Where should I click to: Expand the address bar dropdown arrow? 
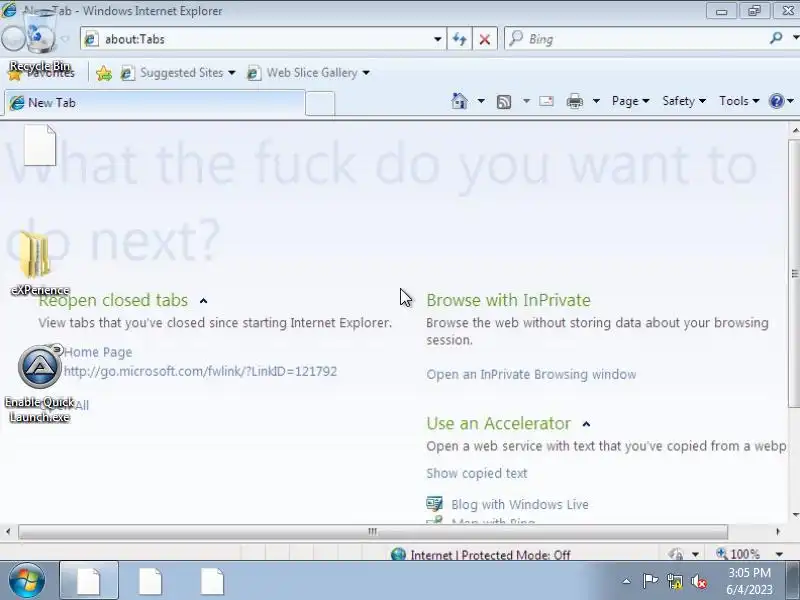coord(437,39)
